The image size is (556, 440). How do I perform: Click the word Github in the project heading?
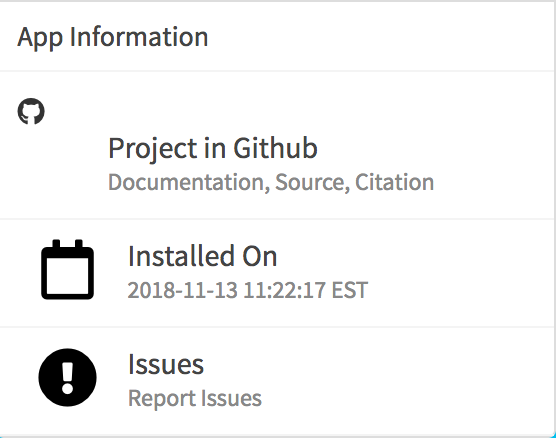tap(275, 147)
